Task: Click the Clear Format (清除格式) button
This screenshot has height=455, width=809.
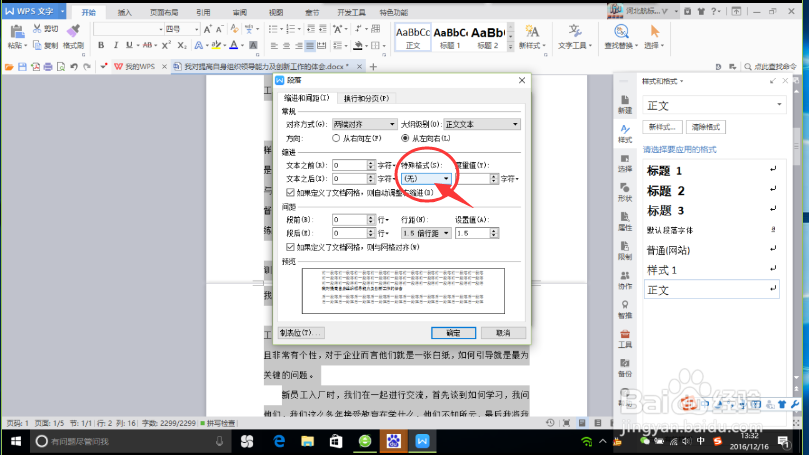Action: point(706,127)
